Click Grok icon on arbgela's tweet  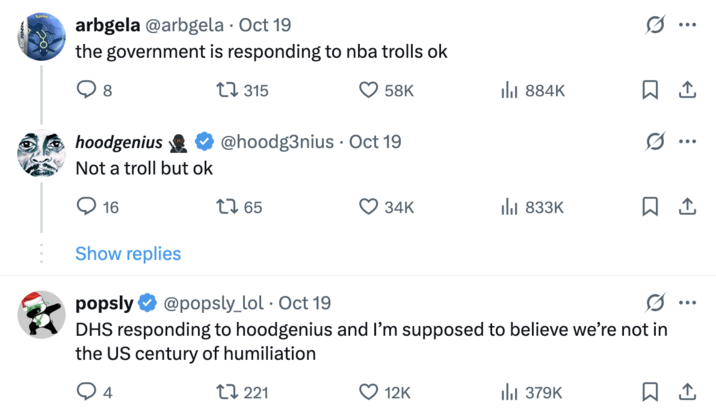656,25
